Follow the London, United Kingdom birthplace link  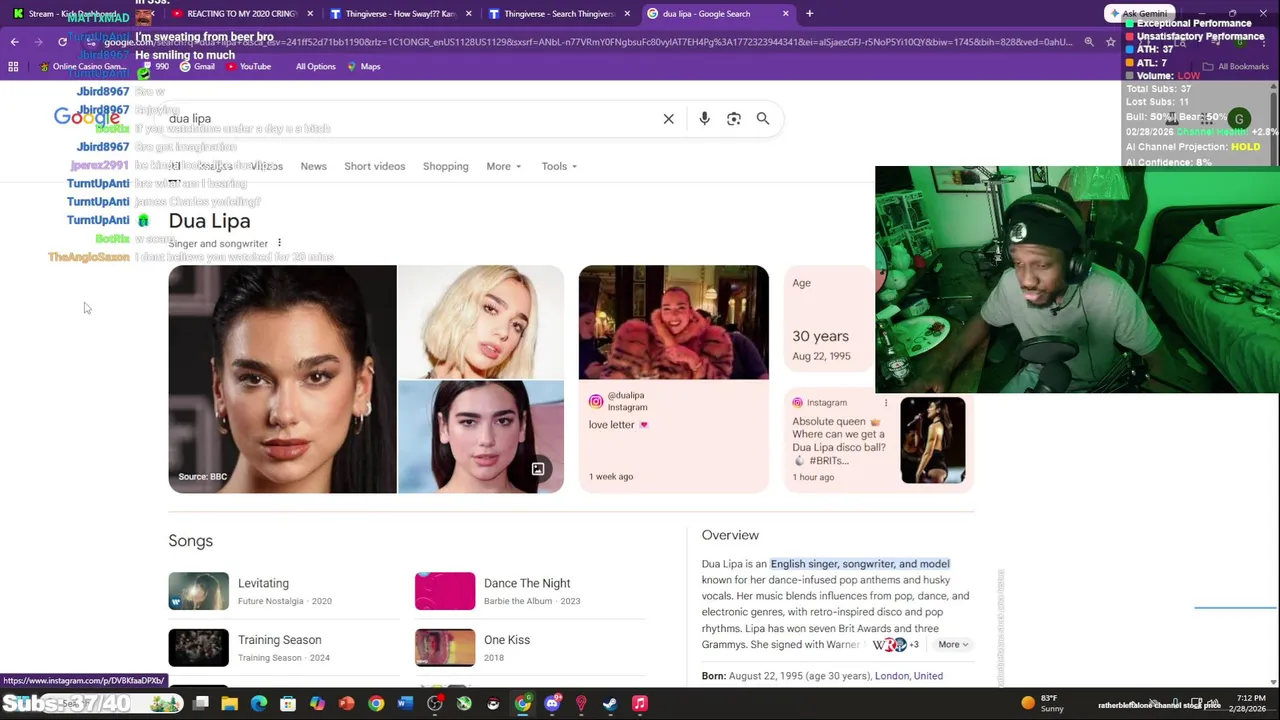pos(908,676)
